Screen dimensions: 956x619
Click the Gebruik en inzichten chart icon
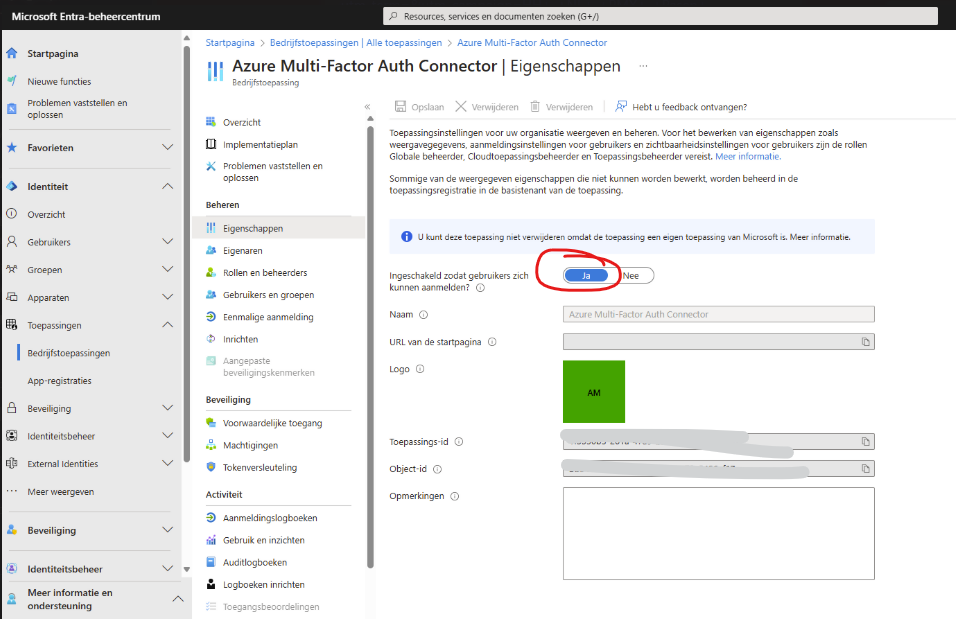pyautogui.click(x=211, y=540)
